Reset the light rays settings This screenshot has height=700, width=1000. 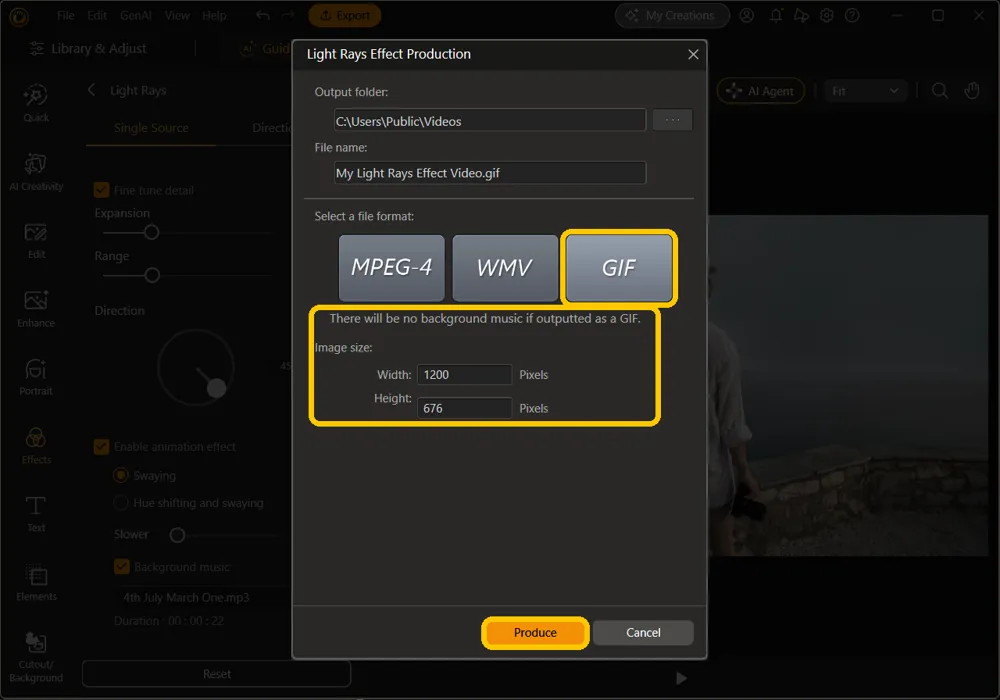click(216, 674)
